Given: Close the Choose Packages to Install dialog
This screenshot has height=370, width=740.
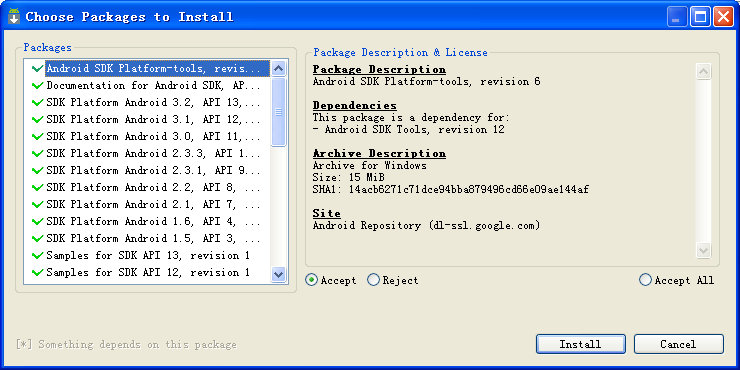Looking at the screenshot, I should click(x=723, y=17).
